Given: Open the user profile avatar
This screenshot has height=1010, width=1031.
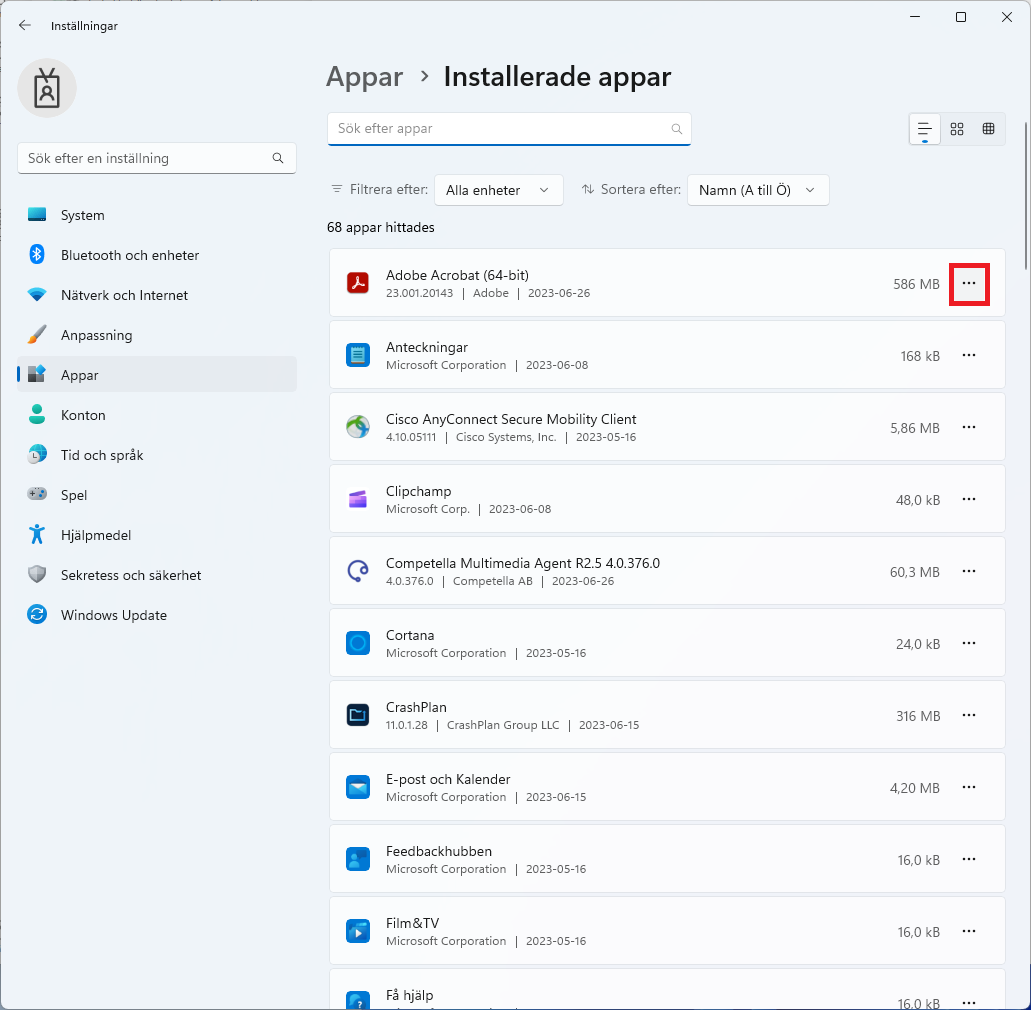Looking at the screenshot, I should click(x=47, y=88).
